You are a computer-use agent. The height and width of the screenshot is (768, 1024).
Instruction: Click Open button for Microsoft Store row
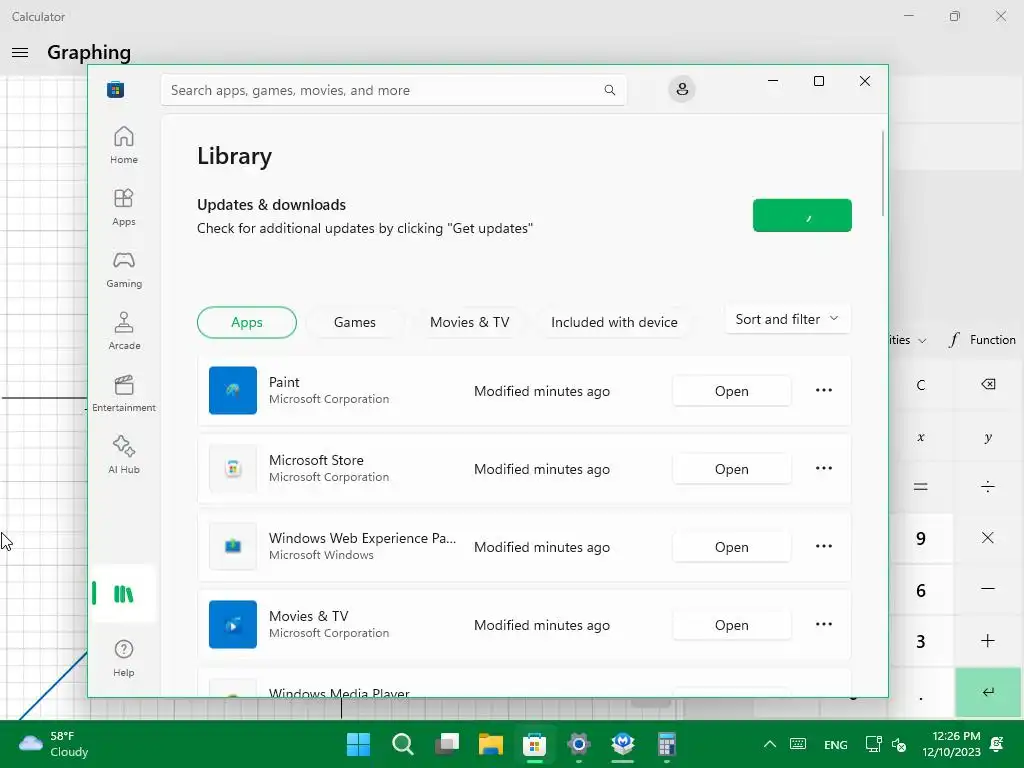coord(731,469)
